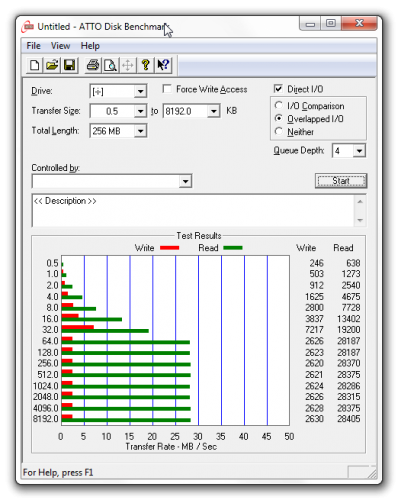Print results using printer icon
Screen dimensions: 398x500
tap(93, 65)
